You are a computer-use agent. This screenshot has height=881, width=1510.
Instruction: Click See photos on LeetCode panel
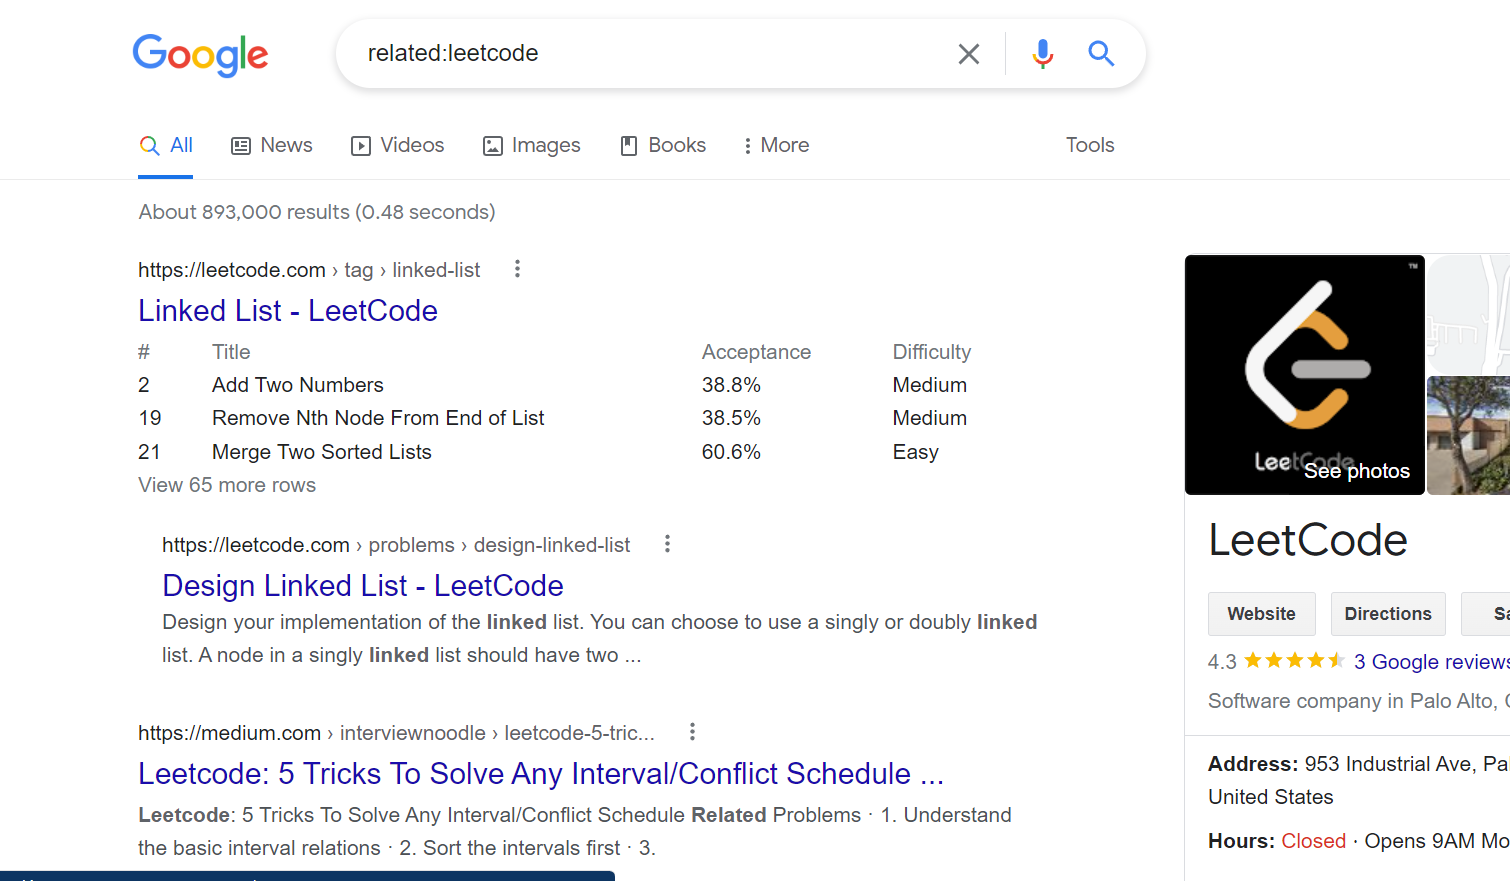tap(1357, 471)
